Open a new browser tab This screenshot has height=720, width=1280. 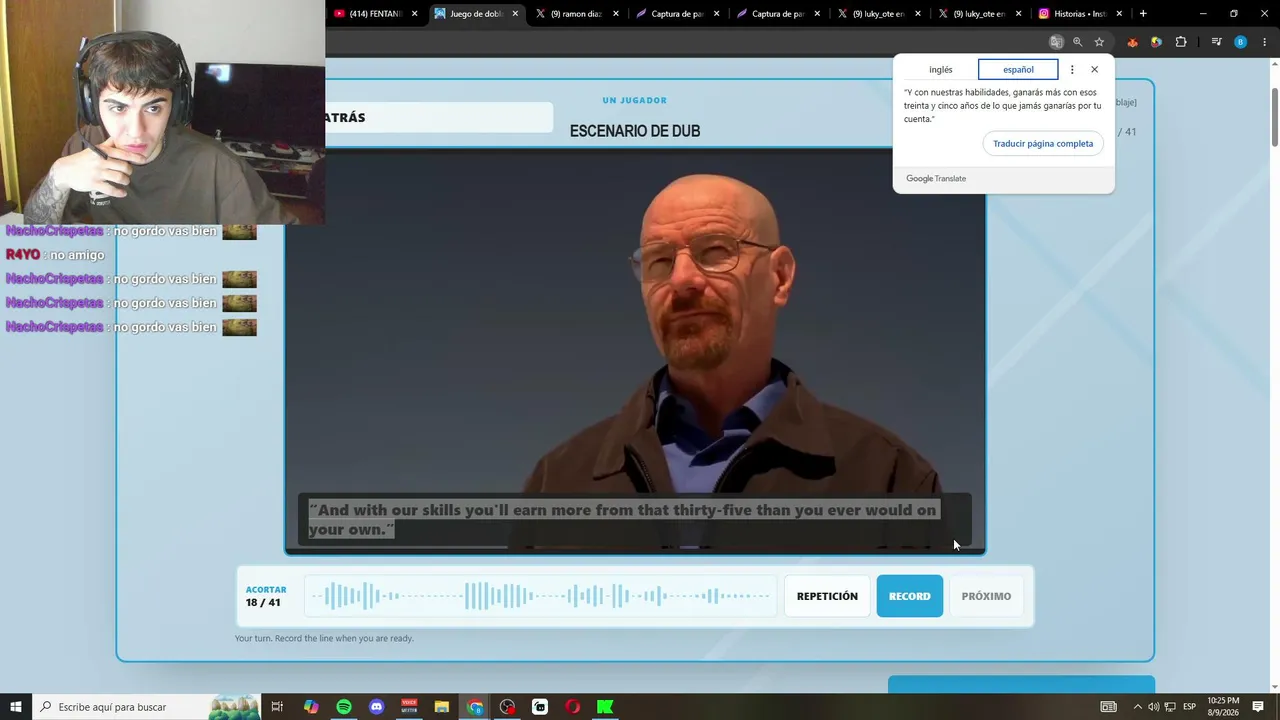coord(1143,14)
